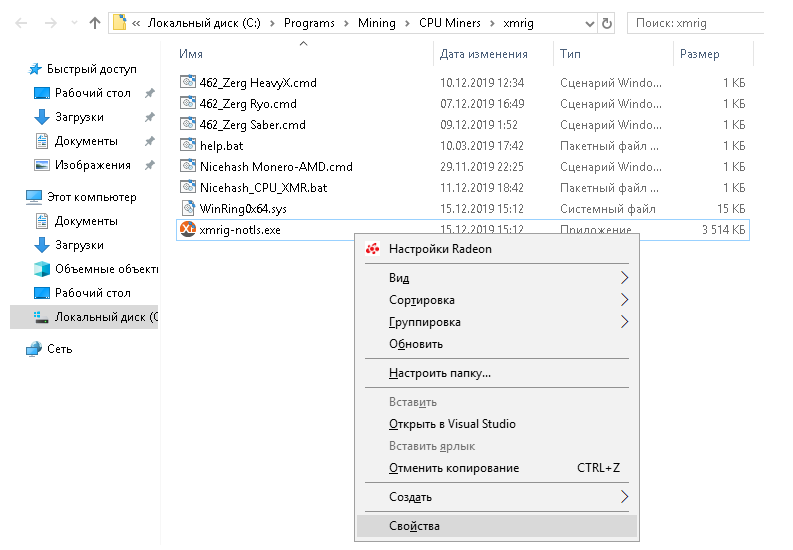Open pinned 'Документы' under Quick access
This screenshot has width=793, height=550.
coord(86,141)
